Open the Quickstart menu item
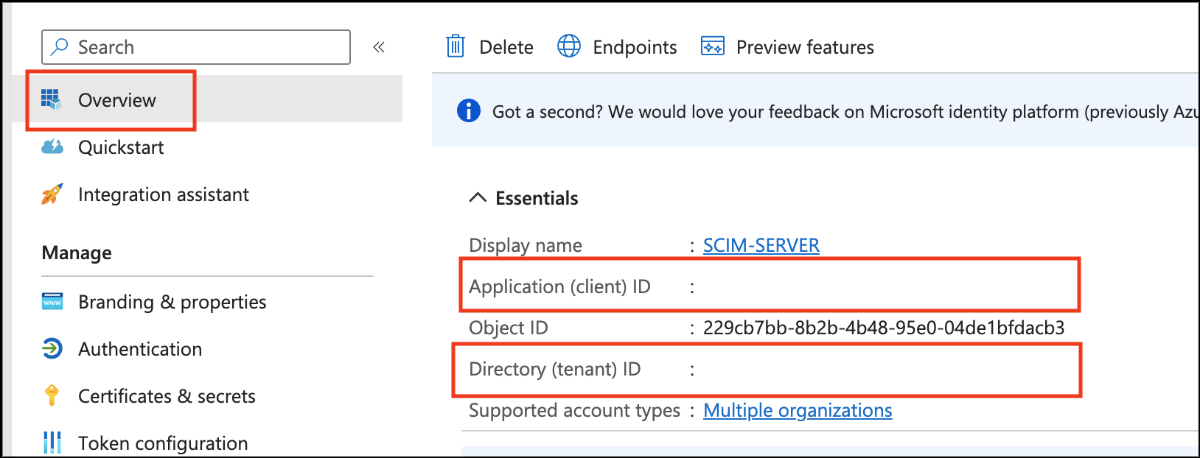Image resolution: width=1200 pixels, height=458 pixels. (x=121, y=148)
